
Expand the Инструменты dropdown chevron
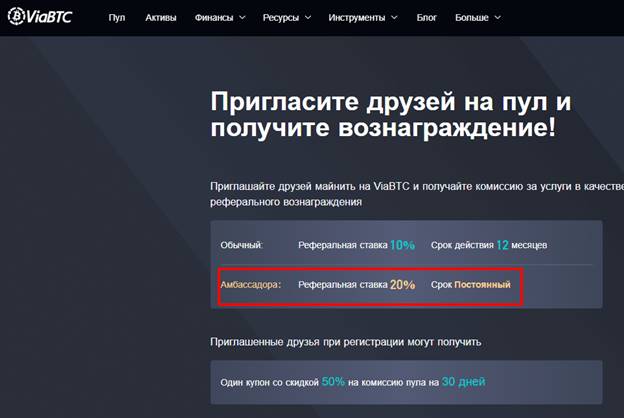(x=394, y=18)
